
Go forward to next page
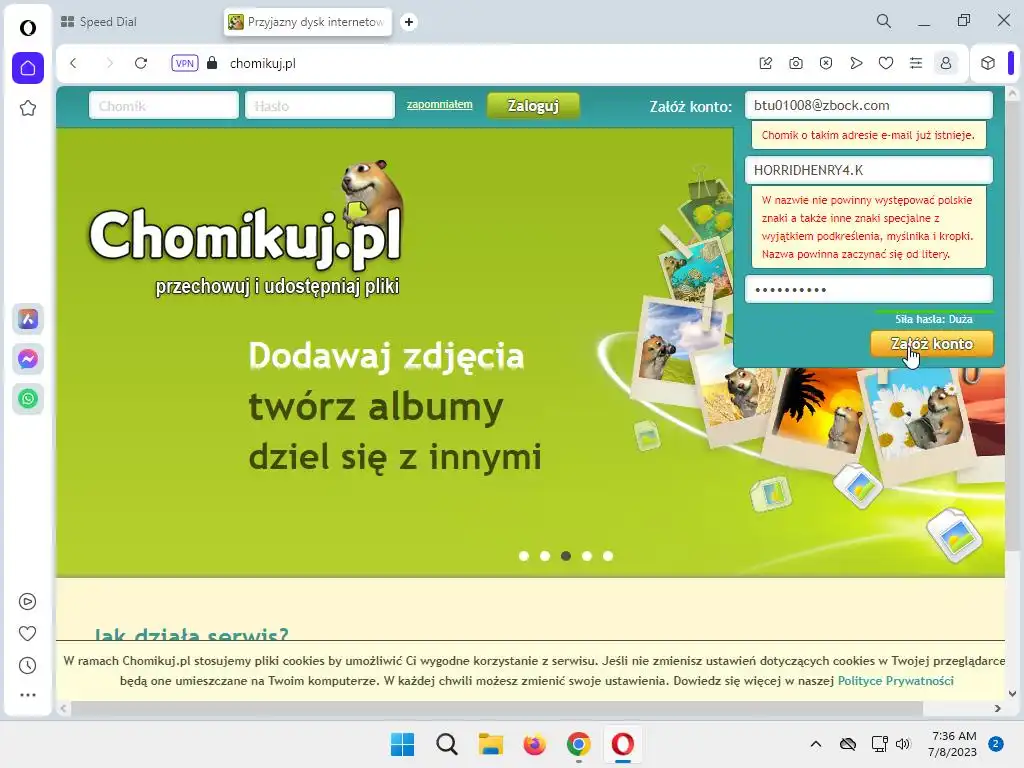(x=109, y=63)
